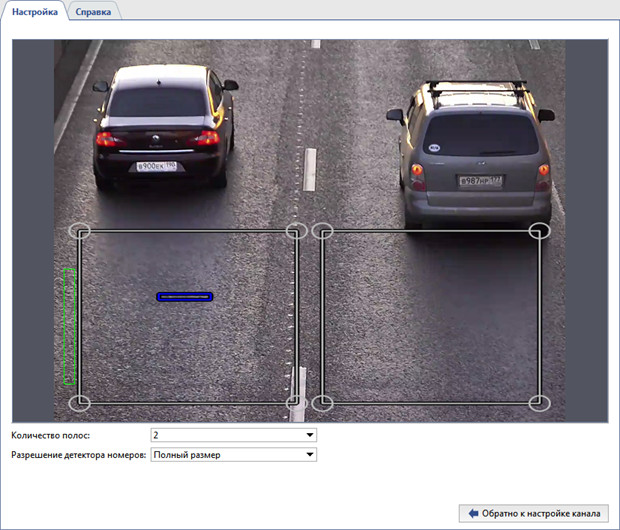
Task: Expand the Разрешение детектора номеров dropdown
Action: (233, 455)
